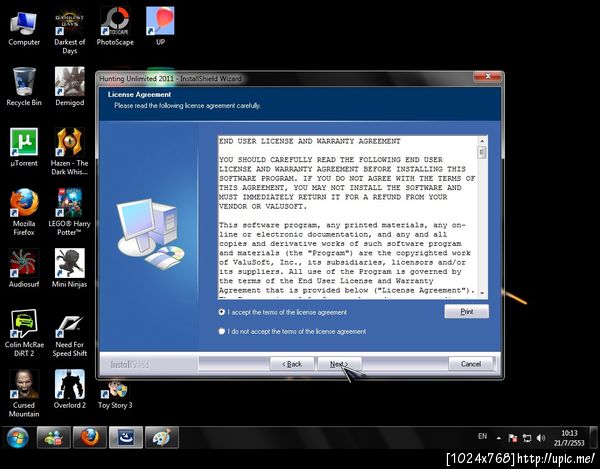The height and width of the screenshot is (469, 600).
Task: Click "END USER LICENSE AND WARRANTY AGREEMENT" heading
Action: click(309, 141)
